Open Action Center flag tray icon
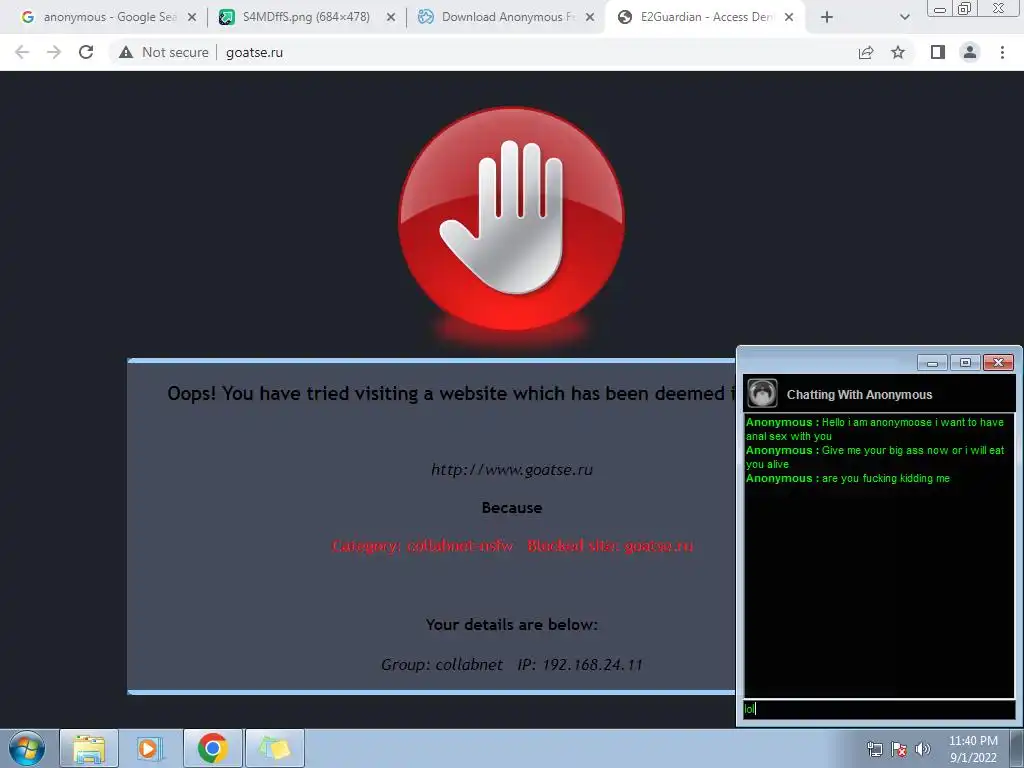Image resolution: width=1024 pixels, height=768 pixels. tap(899, 749)
